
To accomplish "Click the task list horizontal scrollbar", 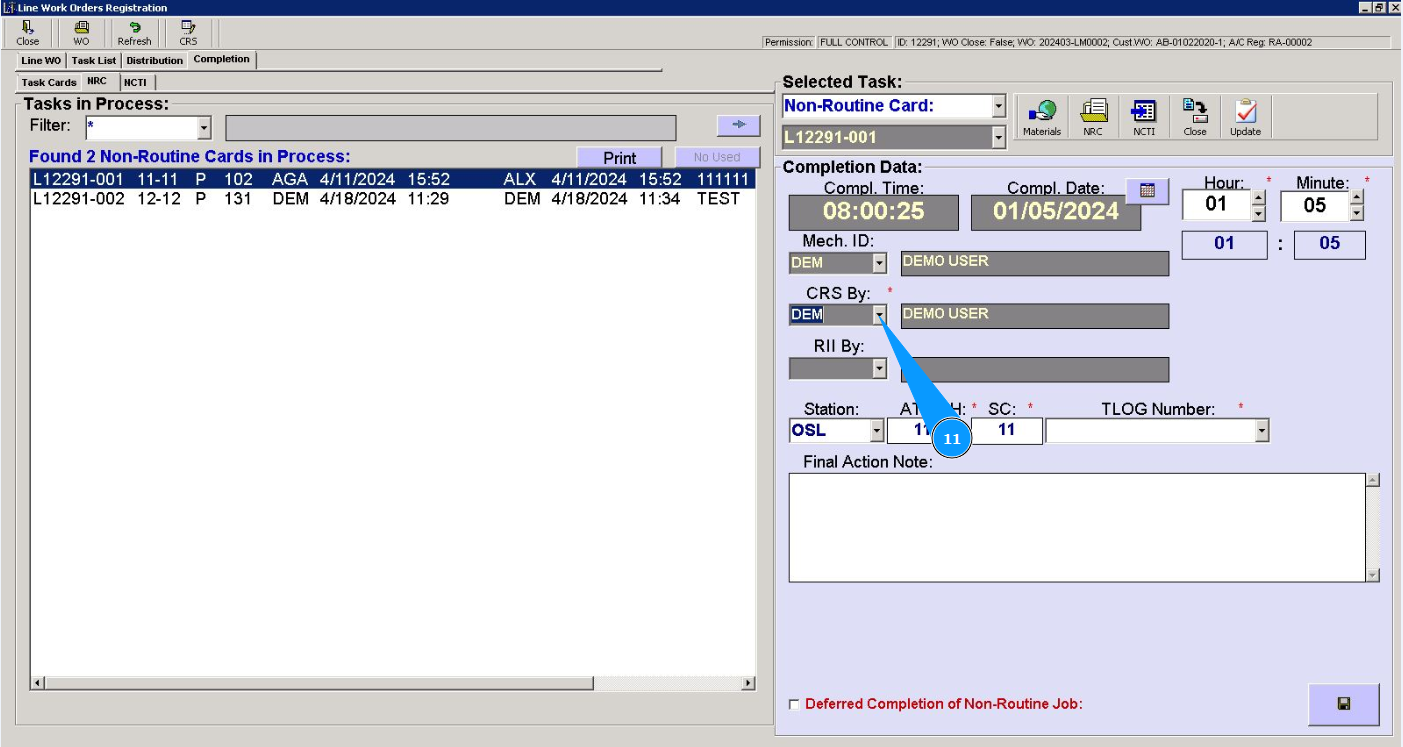I will pyautogui.click(x=393, y=683).
